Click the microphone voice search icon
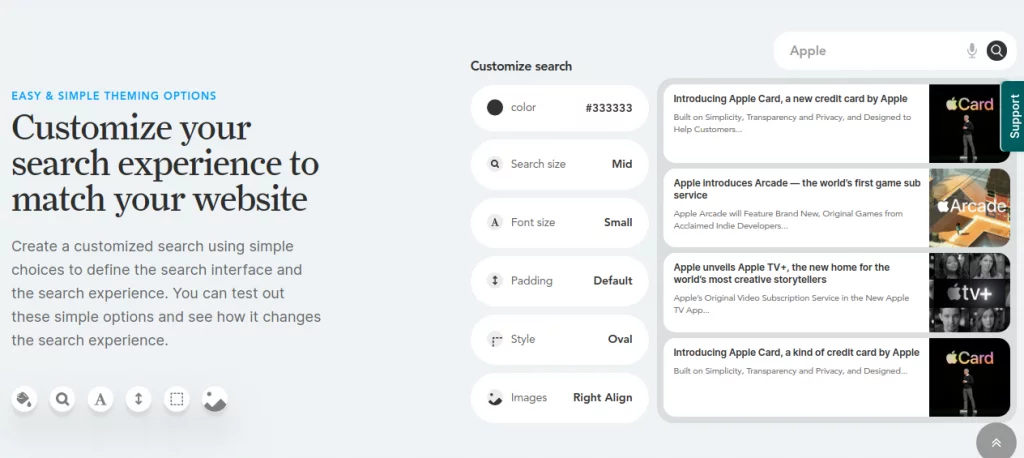 (972, 51)
